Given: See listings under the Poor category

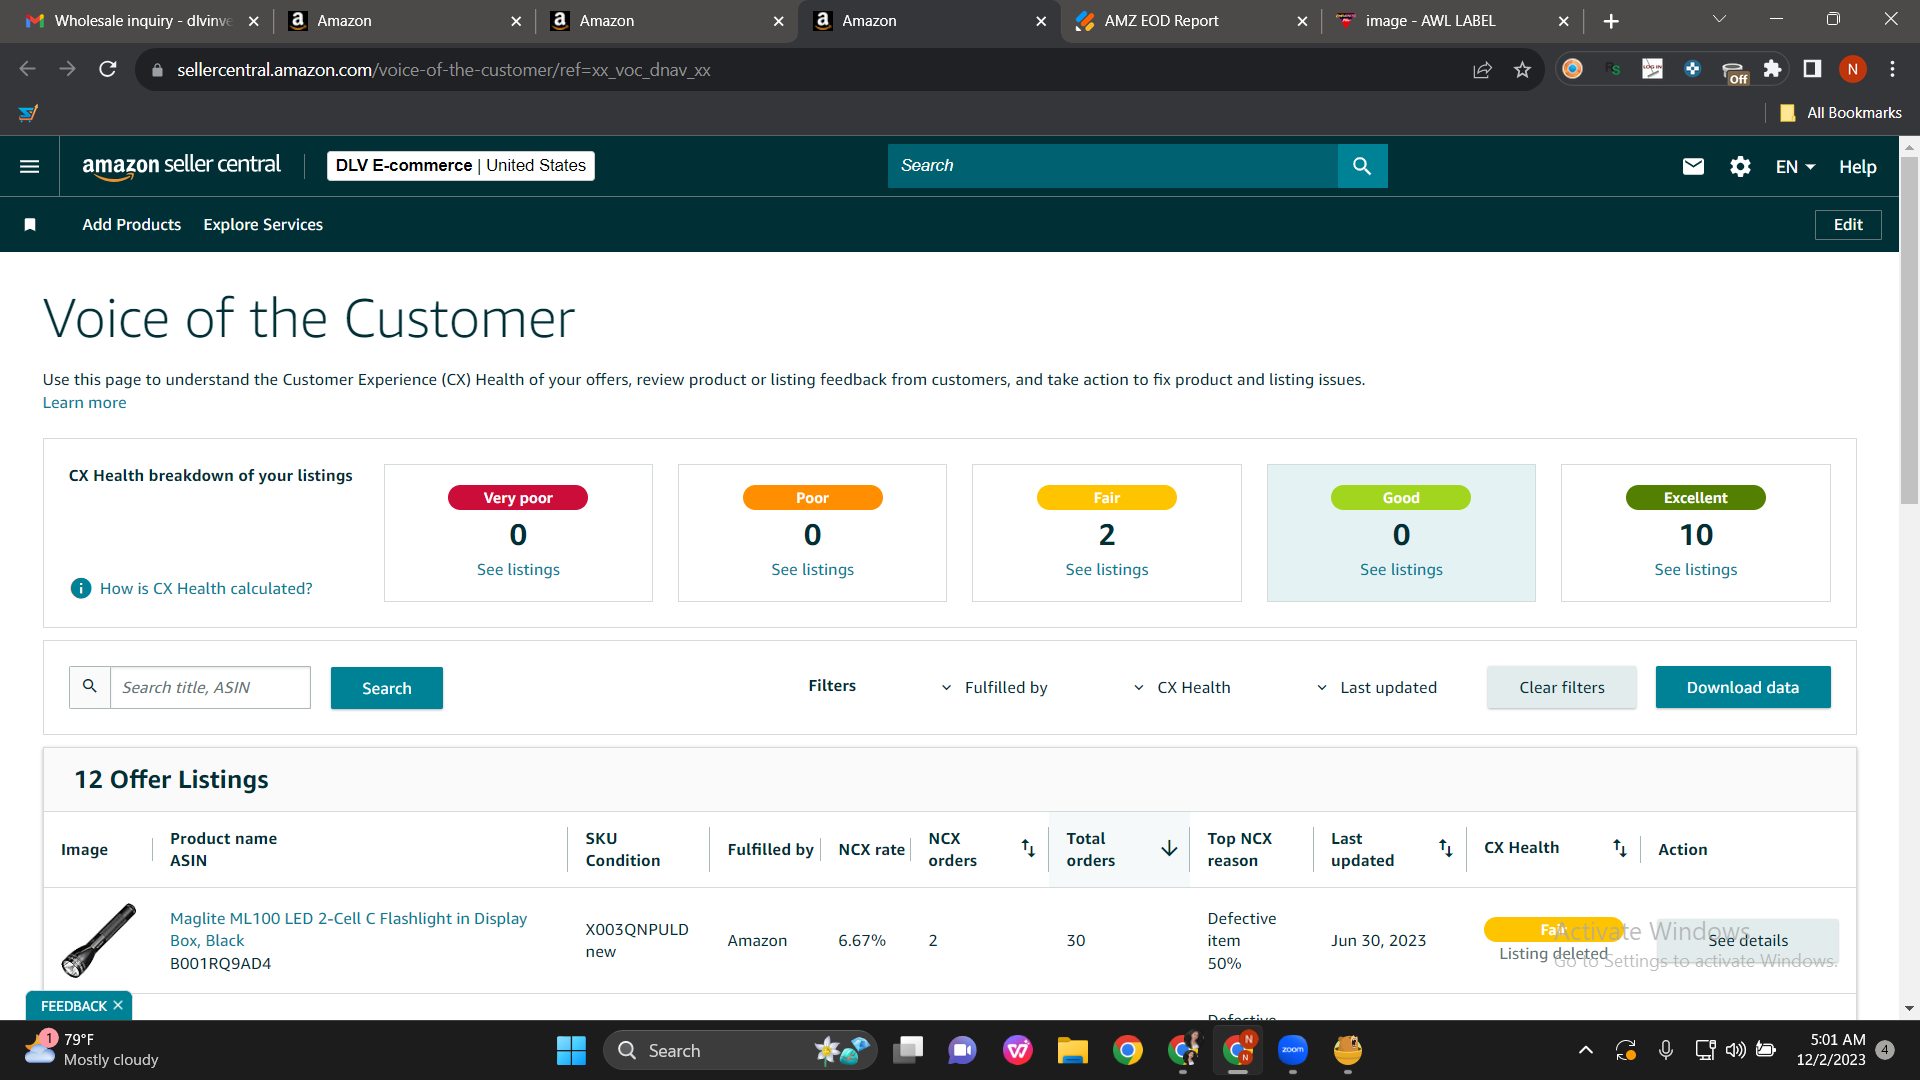Looking at the screenshot, I should click(x=813, y=570).
